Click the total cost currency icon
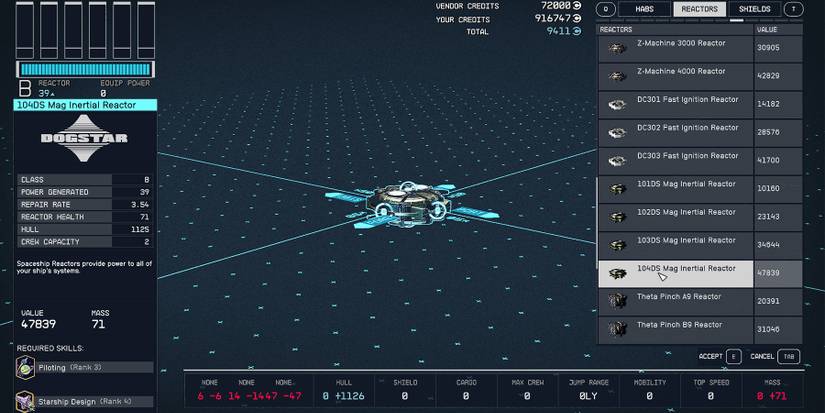The height and width of the screenshot is (413, 825). (x=577, y=31)
